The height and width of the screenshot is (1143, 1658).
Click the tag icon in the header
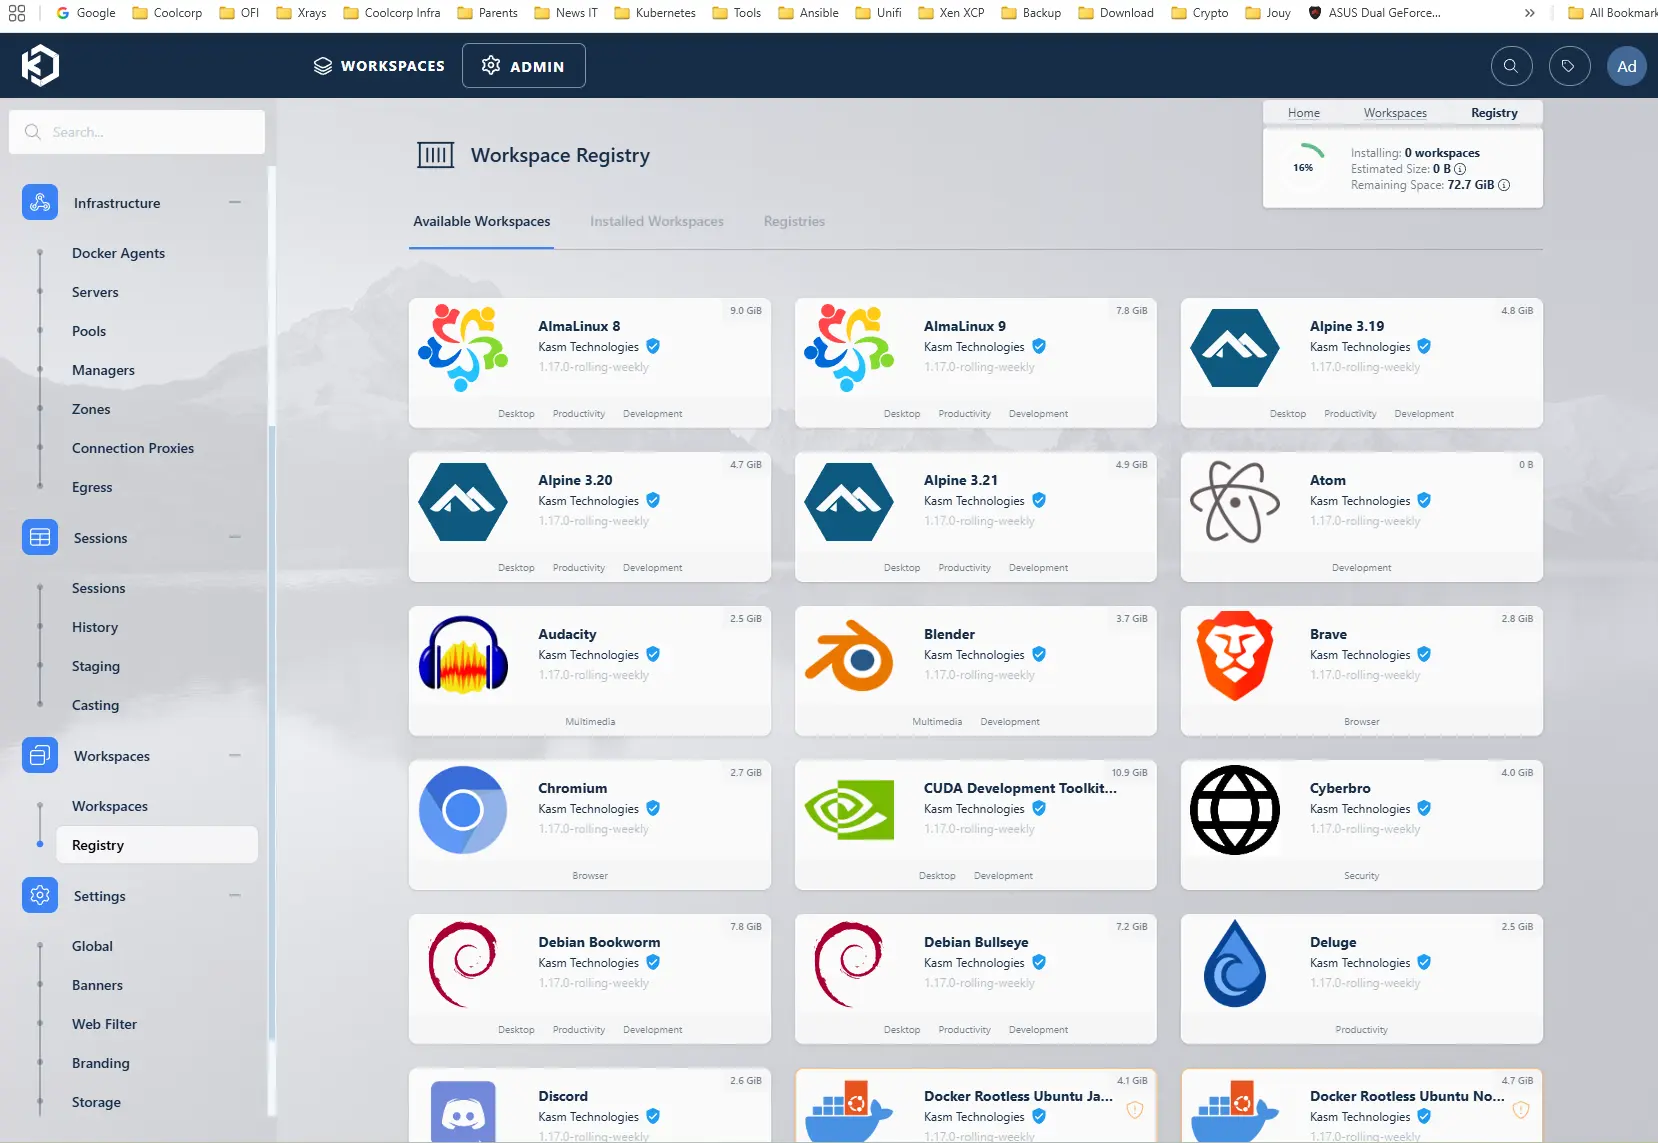tap(1569, 66)
